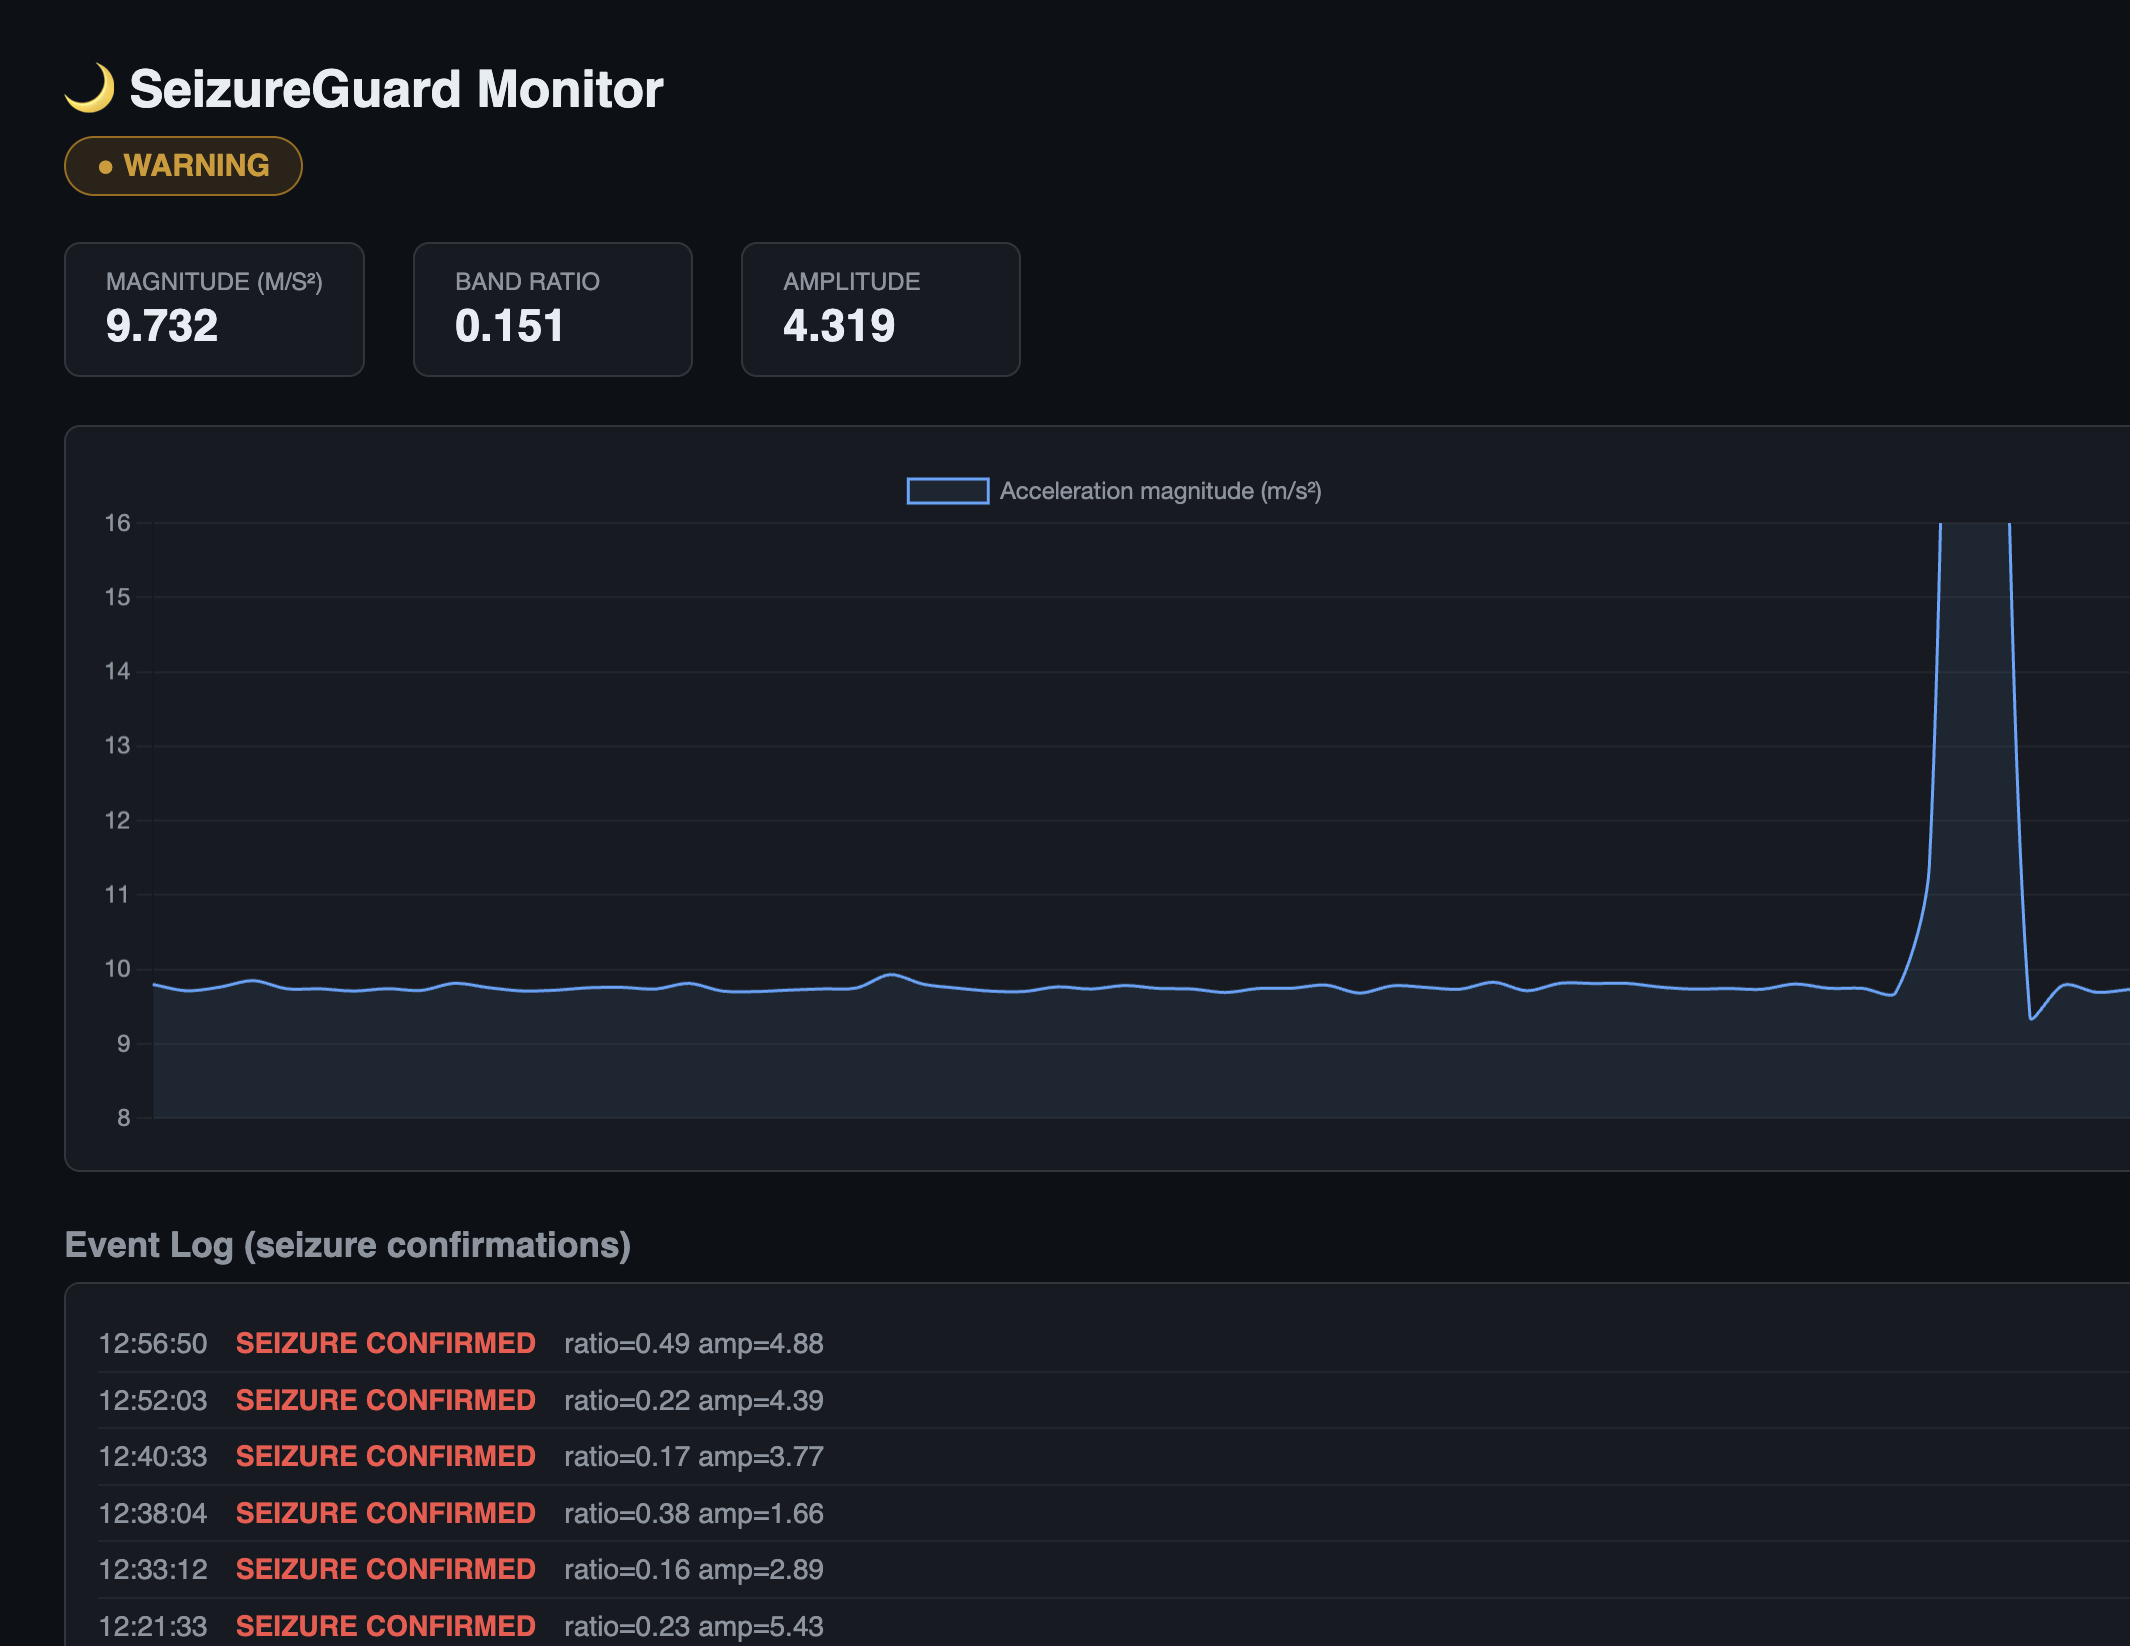The image size is (2130, 1646).
Task: Click the acceleration spike peak on chart
Action: [1974, 528]
